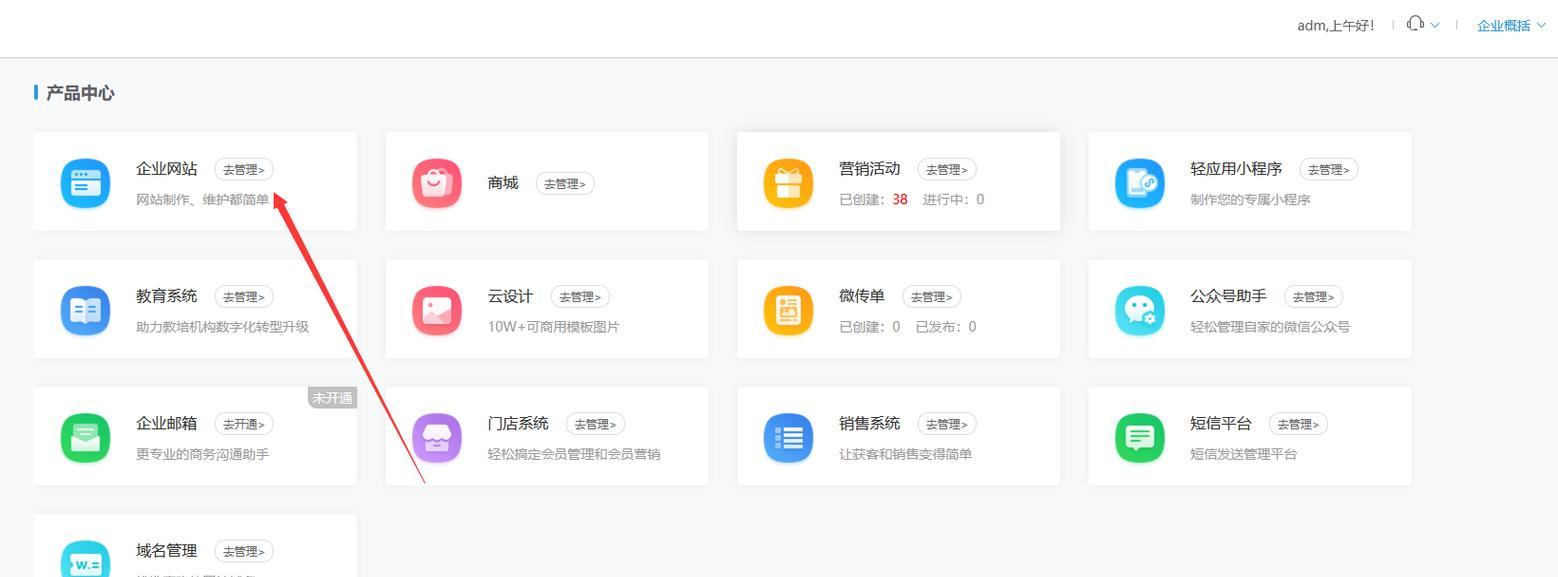Click the 域名管理 domain icon

coord(85,560)
